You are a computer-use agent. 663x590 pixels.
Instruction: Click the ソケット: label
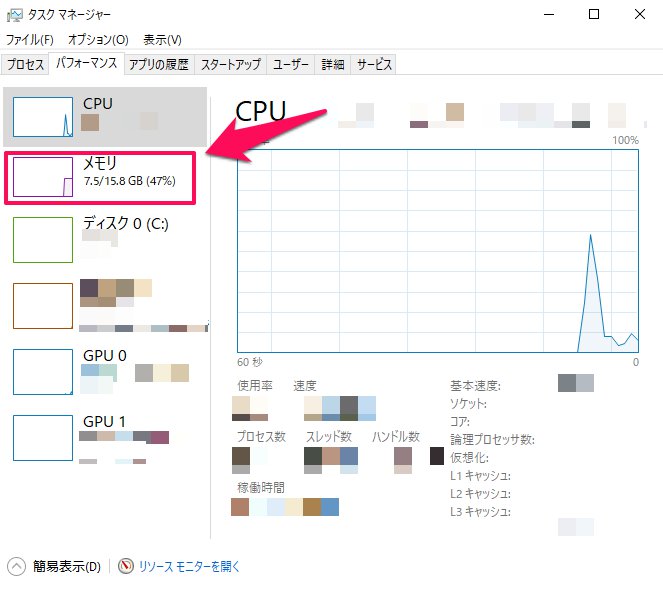pyautogui.click(x=468, y=404)
